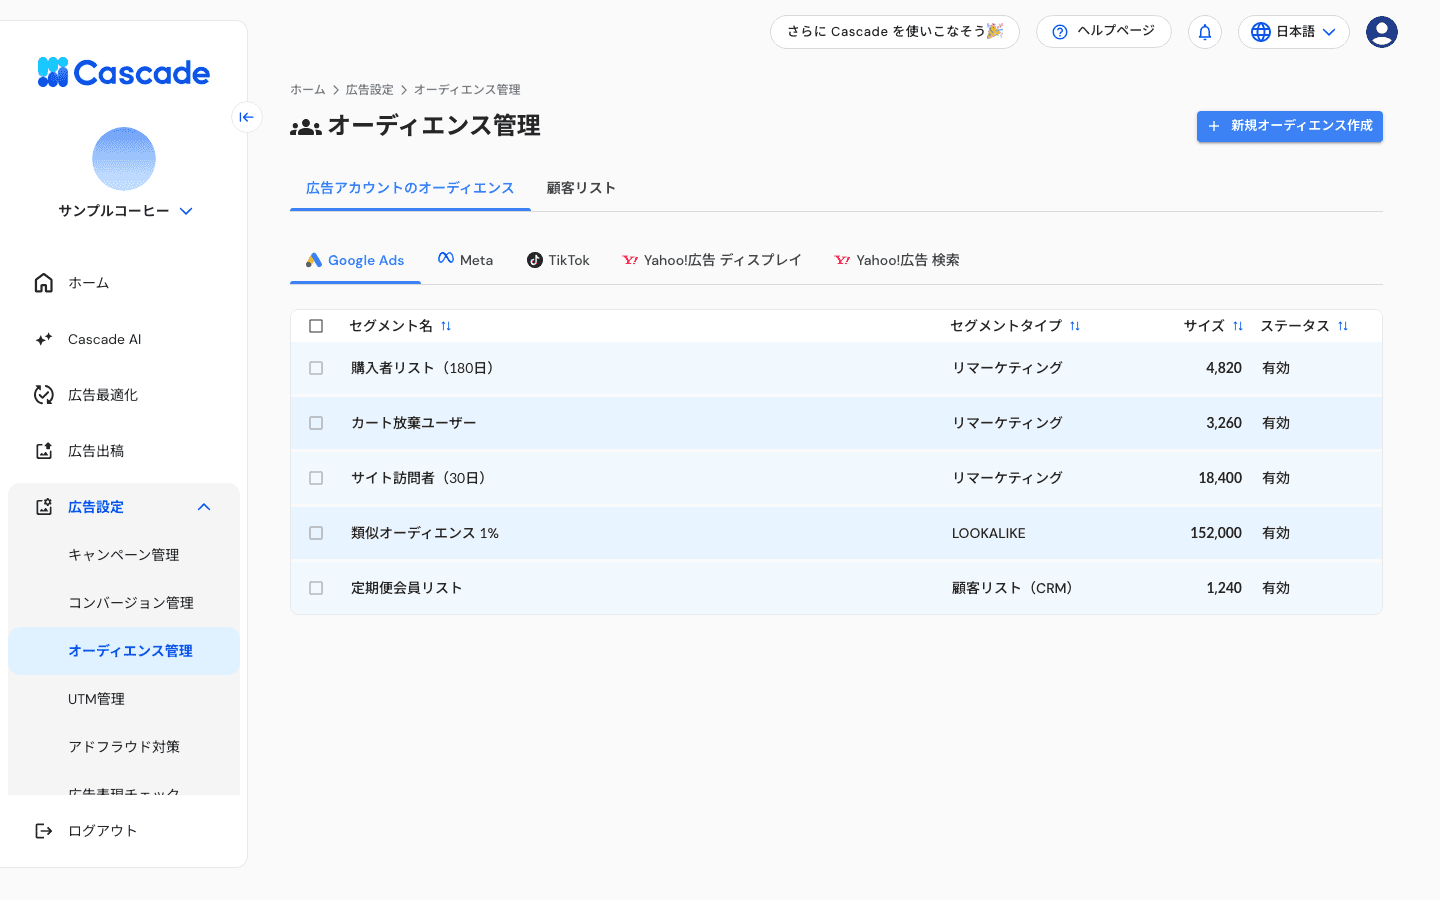1440x900 pixels.
Task: Select Yahoo!広告 ディスプレイ tab
Action: coord(712,260)
